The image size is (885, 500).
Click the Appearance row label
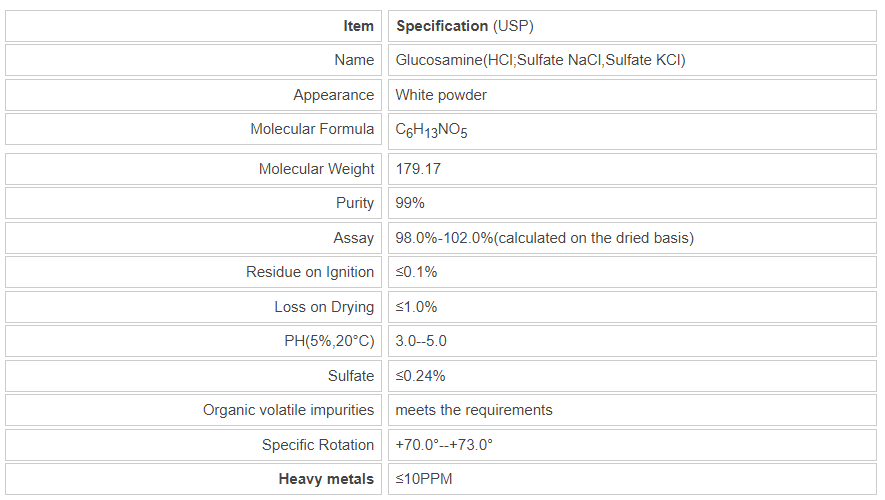click(333, 95)
